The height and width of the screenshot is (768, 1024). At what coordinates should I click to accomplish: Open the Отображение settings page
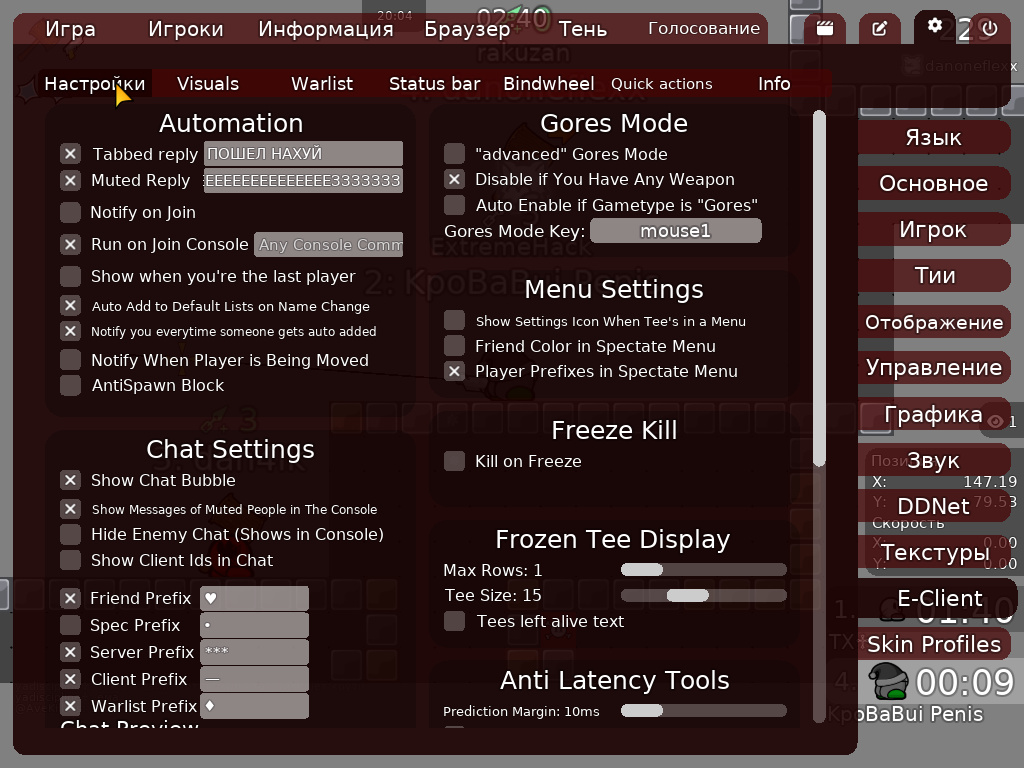[934, 322]
